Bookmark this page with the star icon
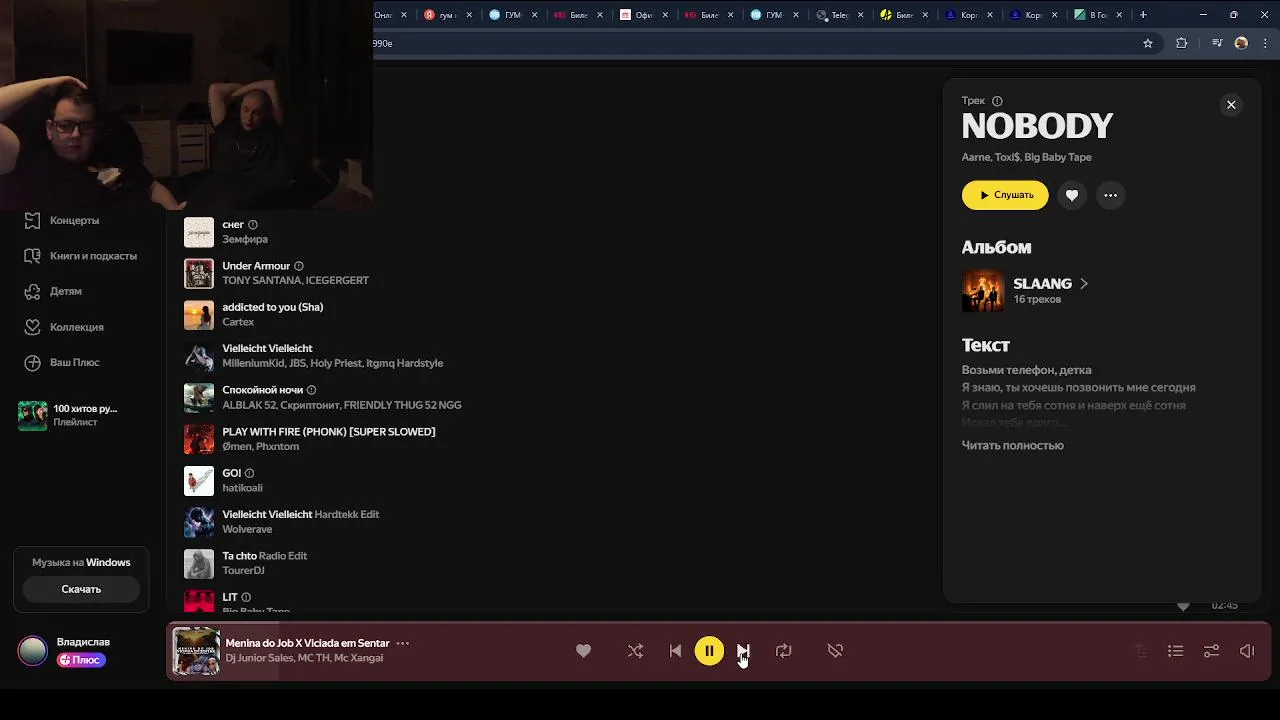1280x720 pixels. tap(1148, 43)
